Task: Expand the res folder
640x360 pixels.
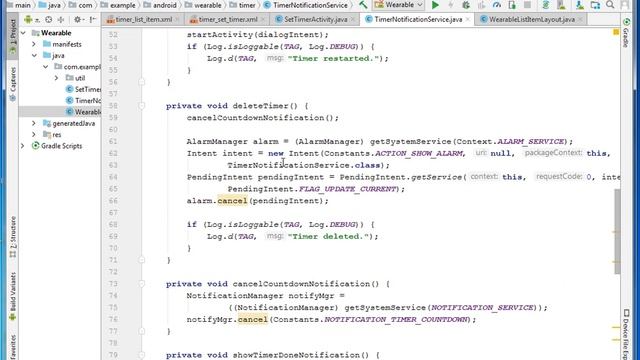Action: (34, 134)
